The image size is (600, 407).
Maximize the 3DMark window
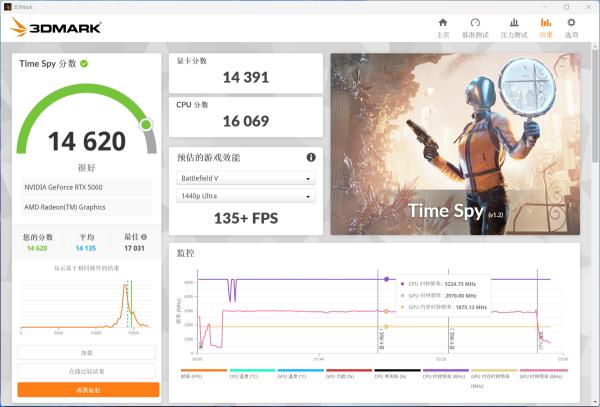[567, 7]
